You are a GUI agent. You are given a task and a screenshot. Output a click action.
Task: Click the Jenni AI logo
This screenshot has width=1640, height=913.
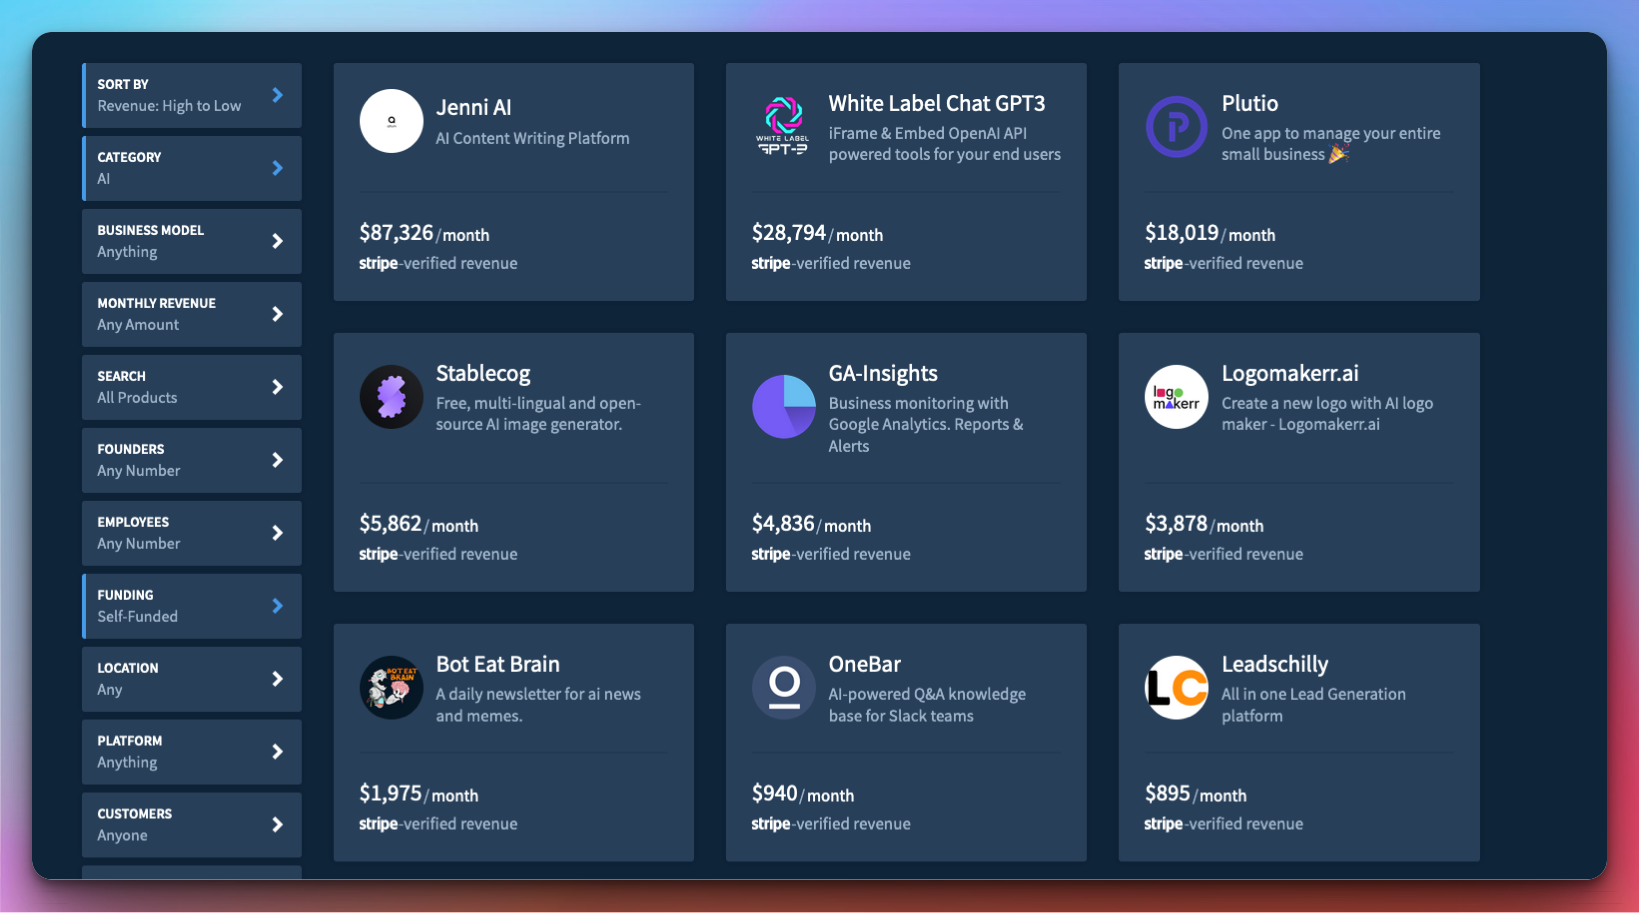391,121
